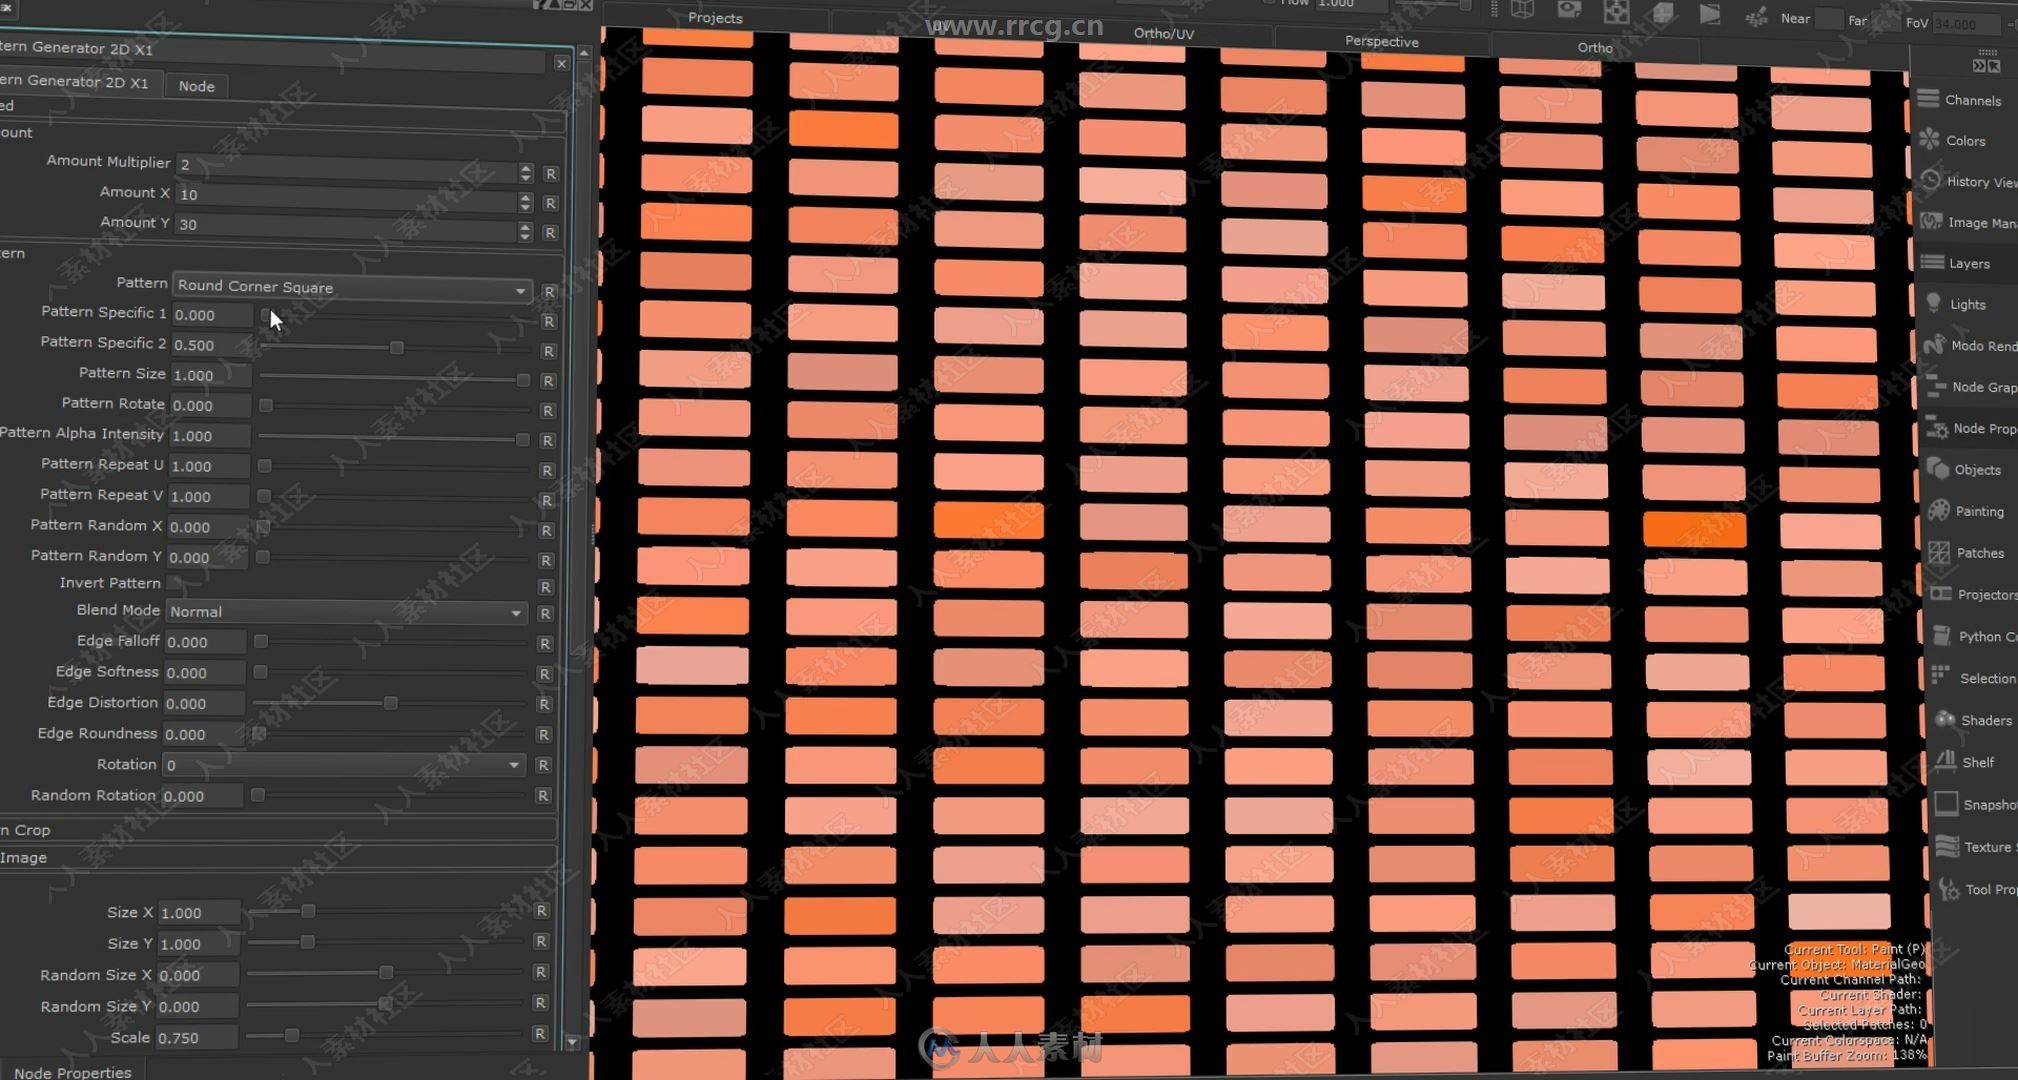This screenshot has height=1080, width=2018.
Task: Switch to the Node tab
Action: click(x=196, y=86)
